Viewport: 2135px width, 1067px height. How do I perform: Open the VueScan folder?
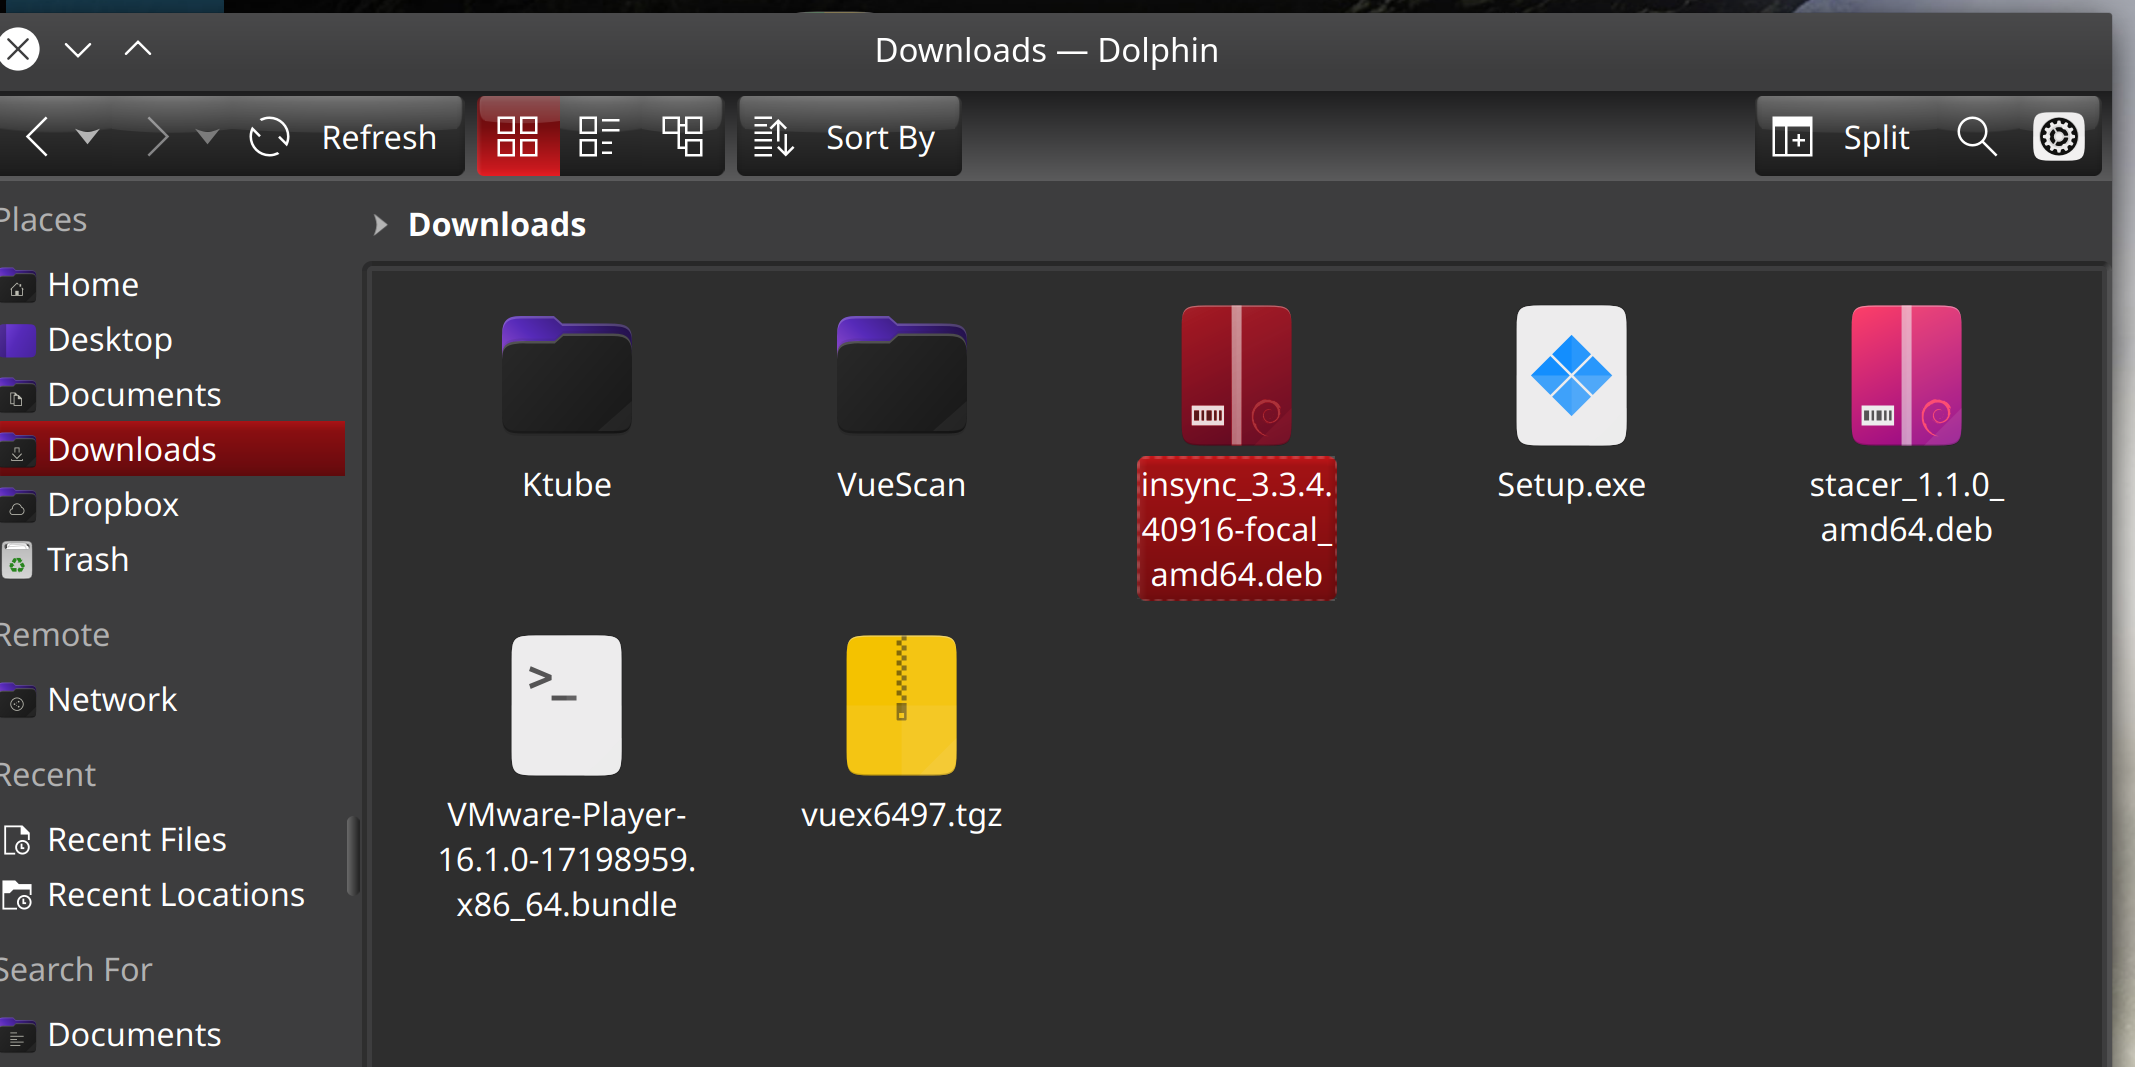pos(899,376)
